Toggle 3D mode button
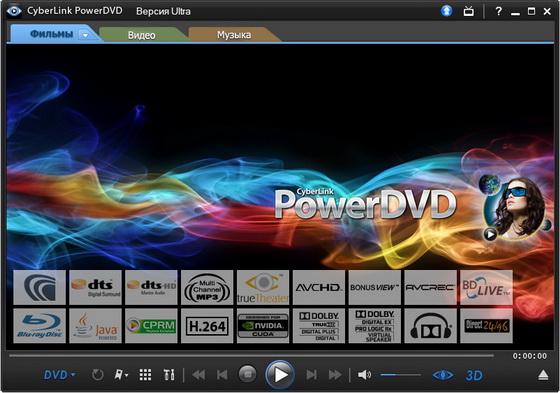Image resolution: width=560 pixels, height=393 pixels. click(x=474, y=375)
